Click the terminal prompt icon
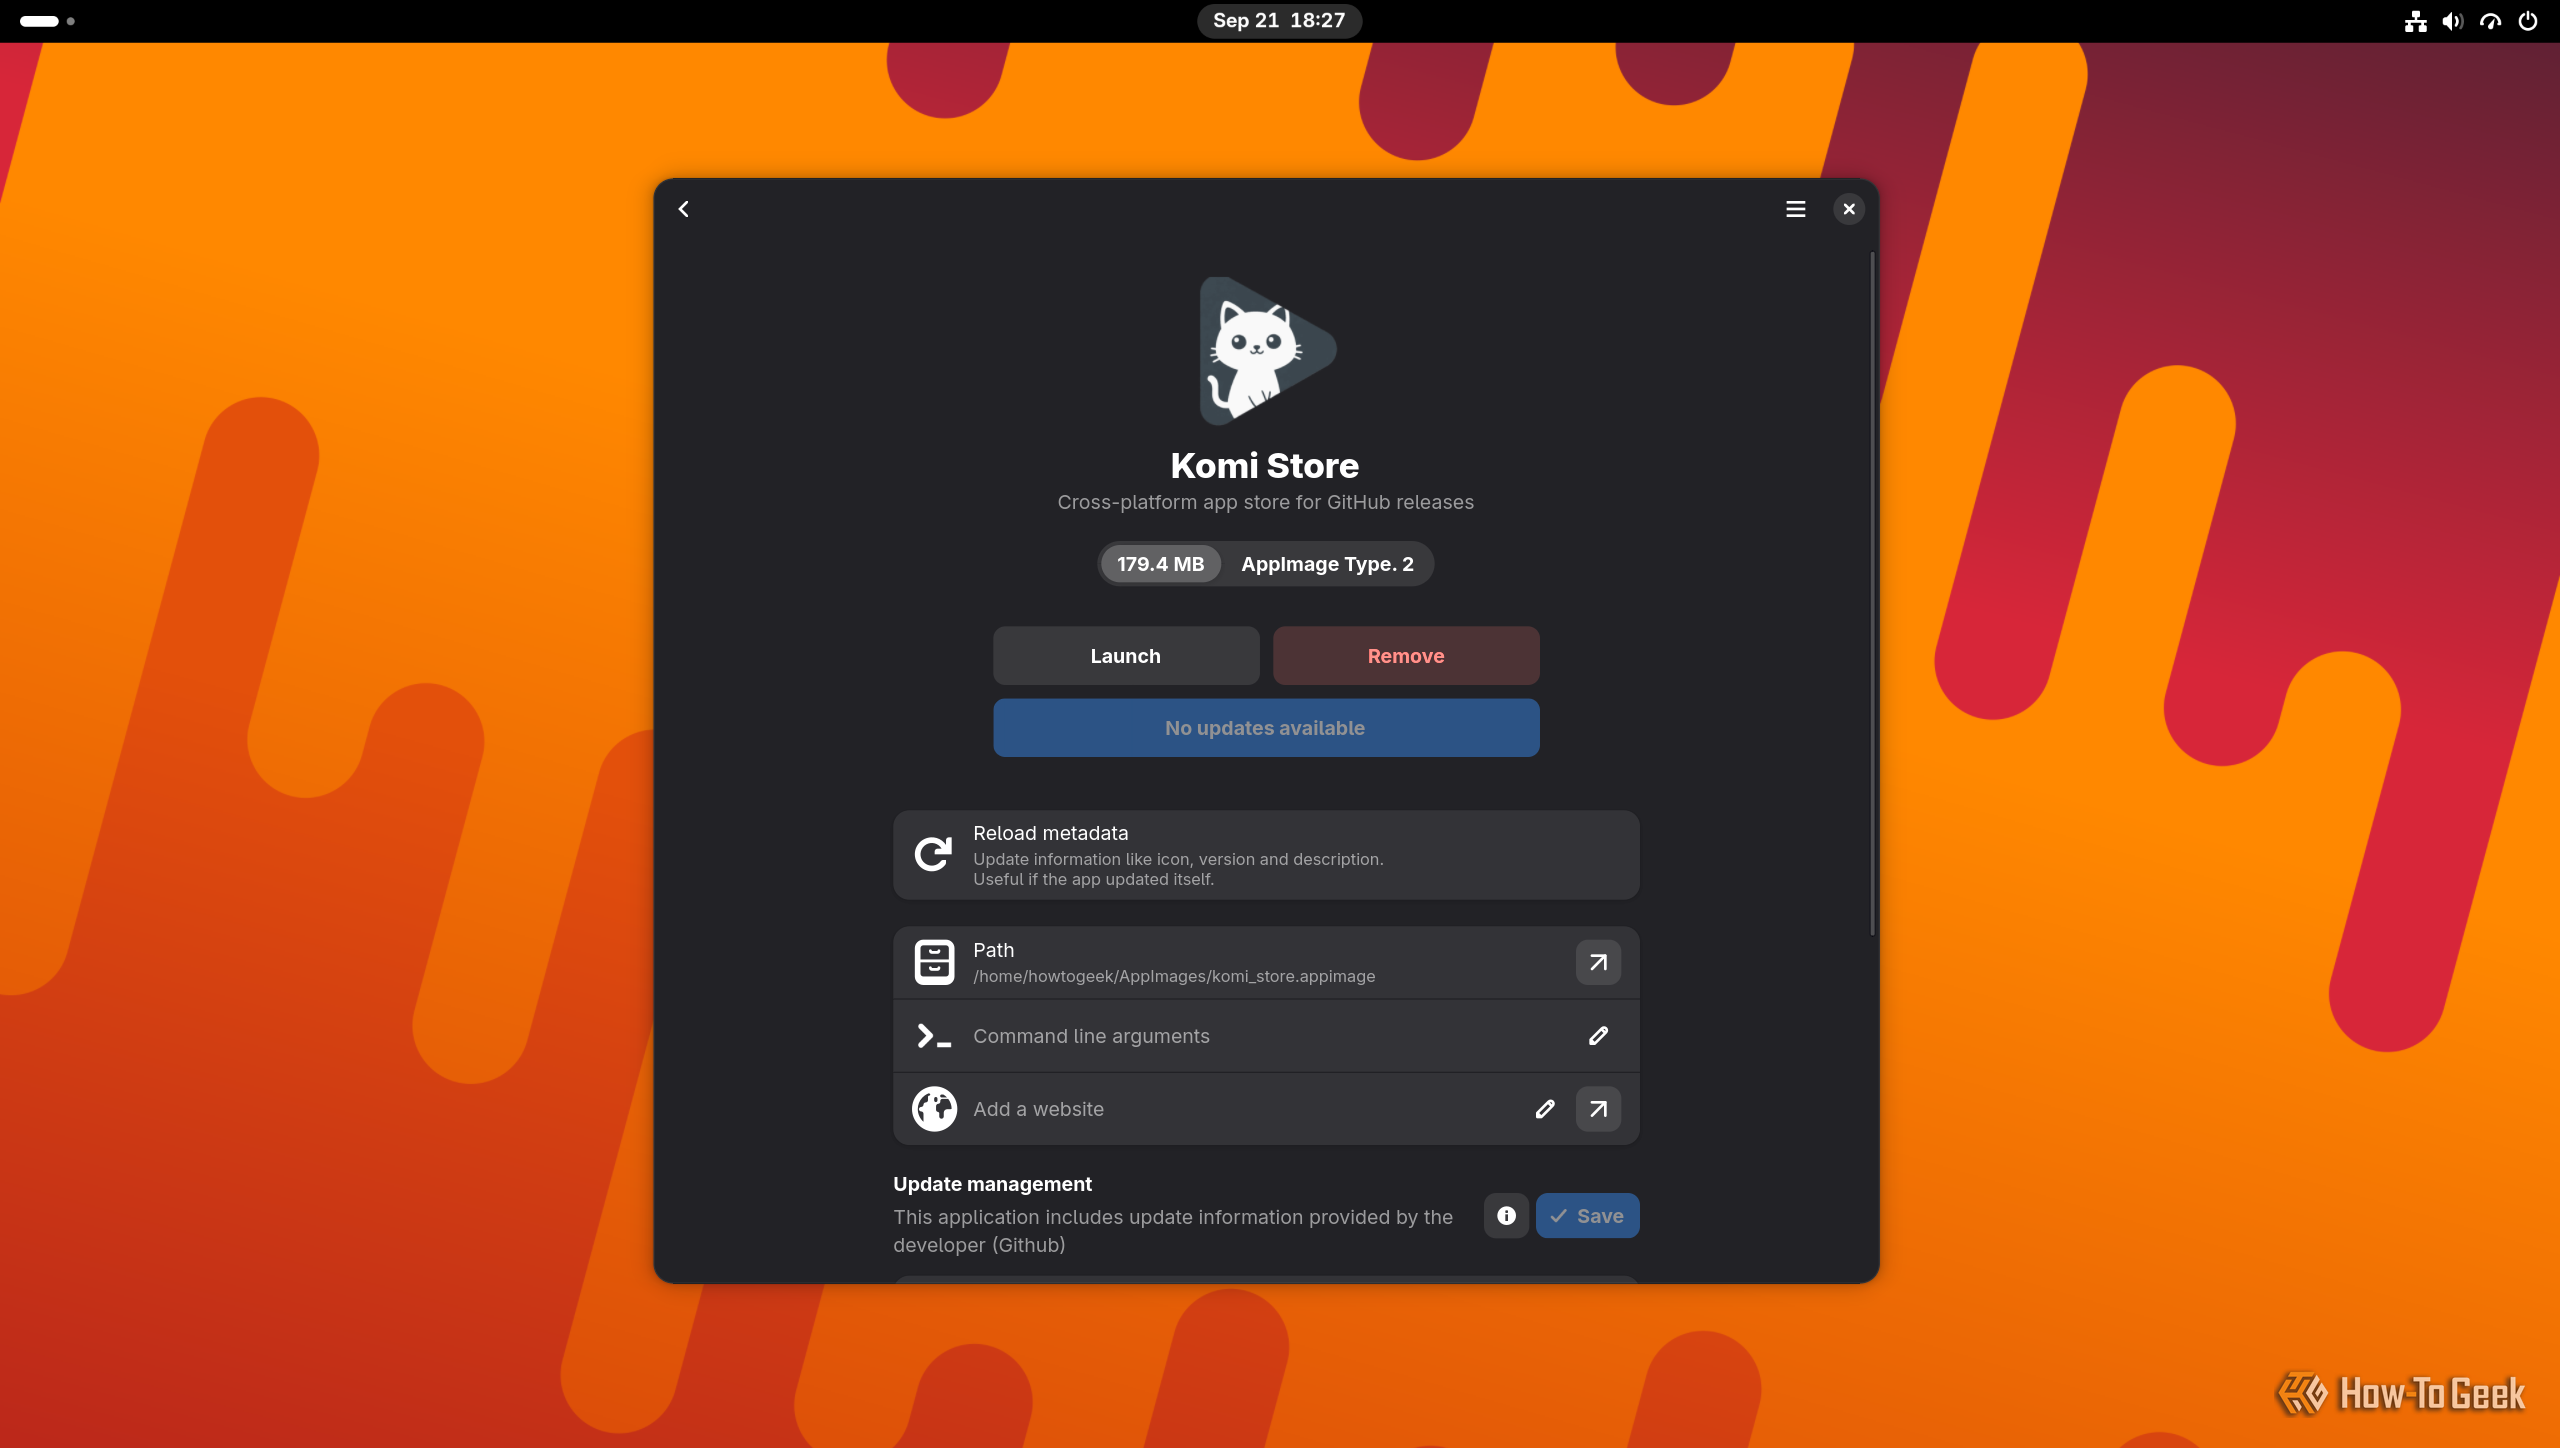 (934, 1036)
